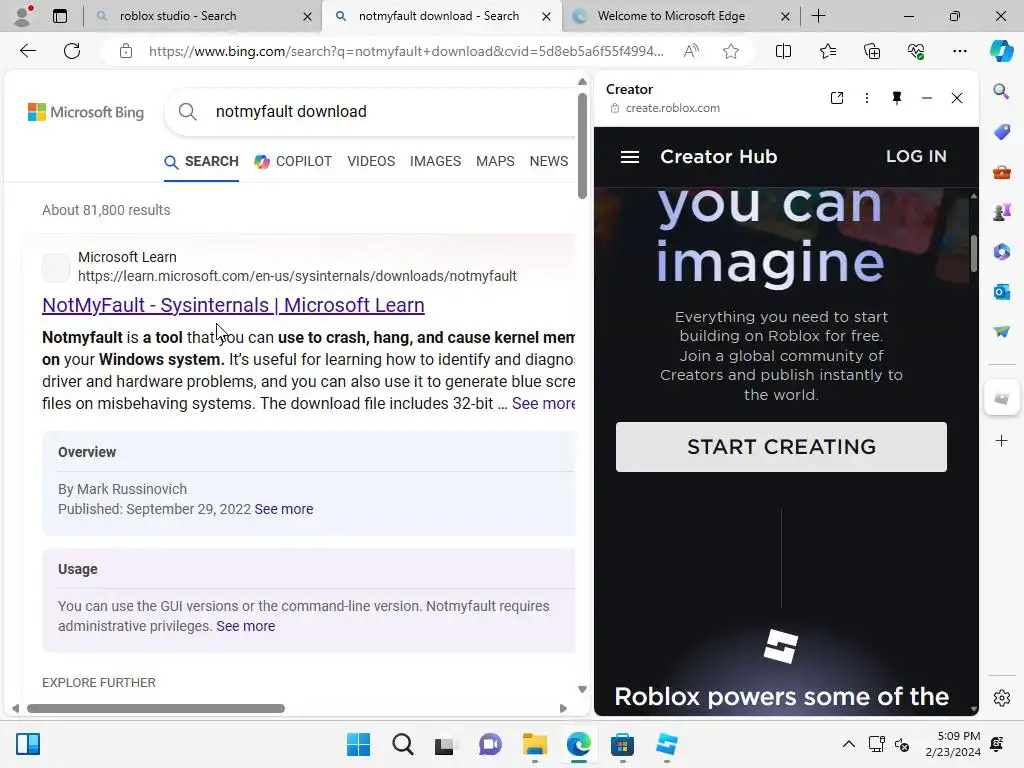This screenshot has height=768, width=1024.
Task: Open taskbar Search magnifier
Action: point(403,744)
